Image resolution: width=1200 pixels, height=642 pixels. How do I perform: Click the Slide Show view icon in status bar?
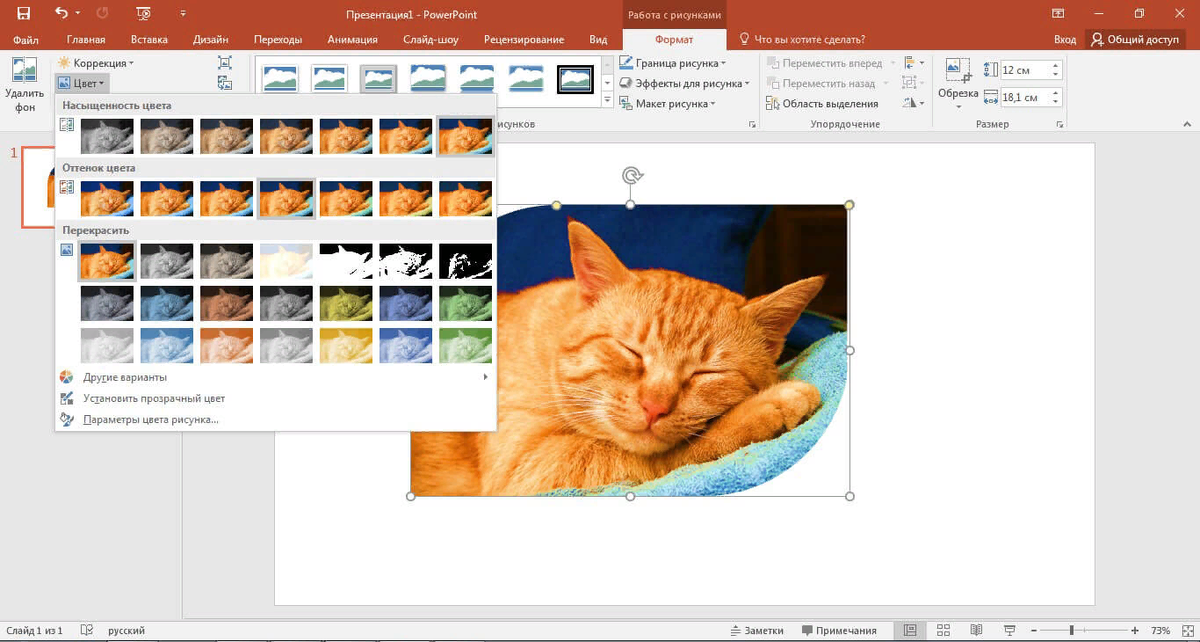point(1011,630)
